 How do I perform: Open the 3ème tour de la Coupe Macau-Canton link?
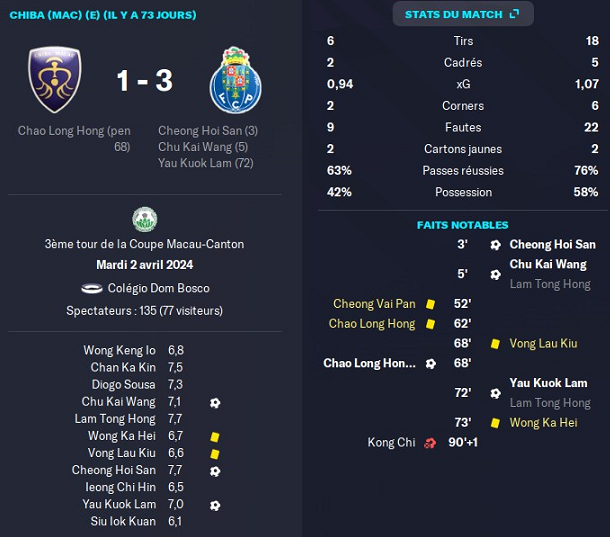[144, 244]
